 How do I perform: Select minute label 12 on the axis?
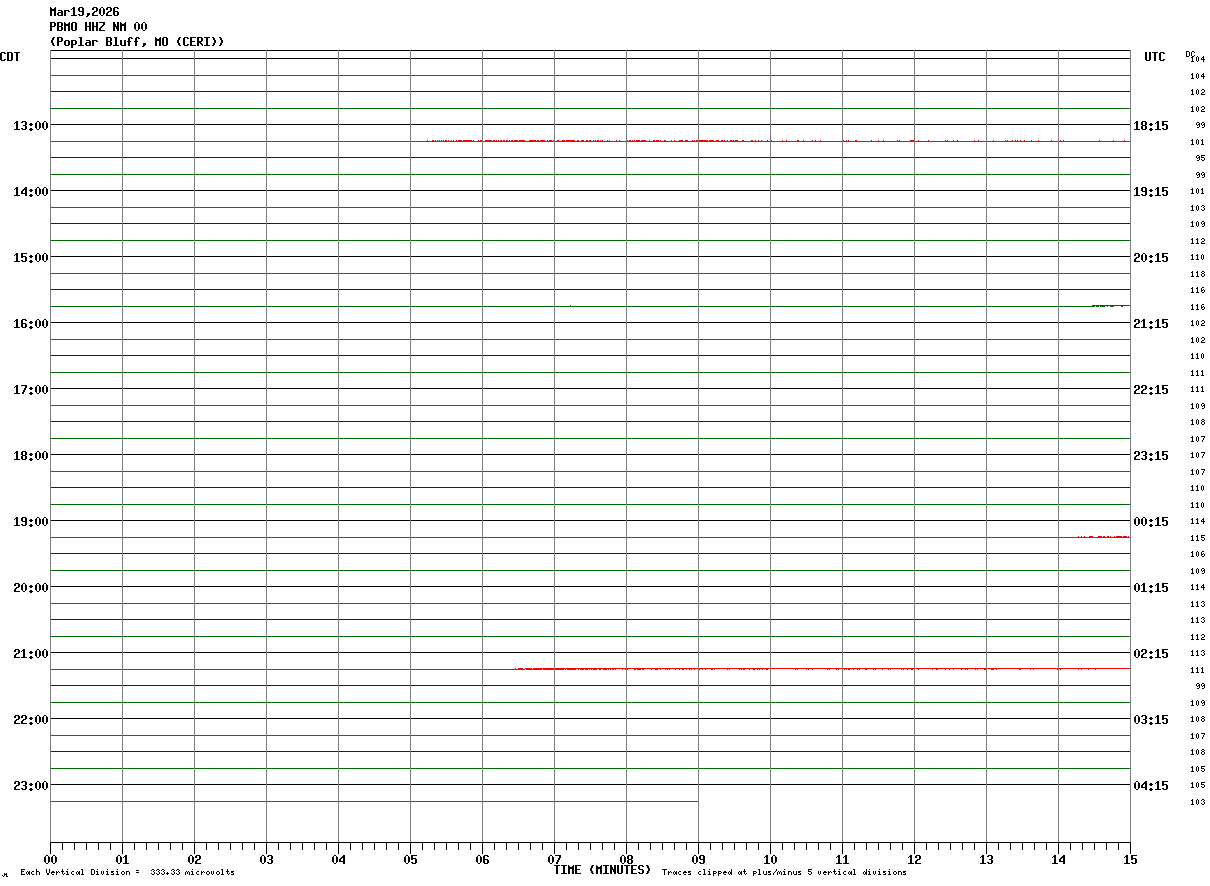point(914,860)
